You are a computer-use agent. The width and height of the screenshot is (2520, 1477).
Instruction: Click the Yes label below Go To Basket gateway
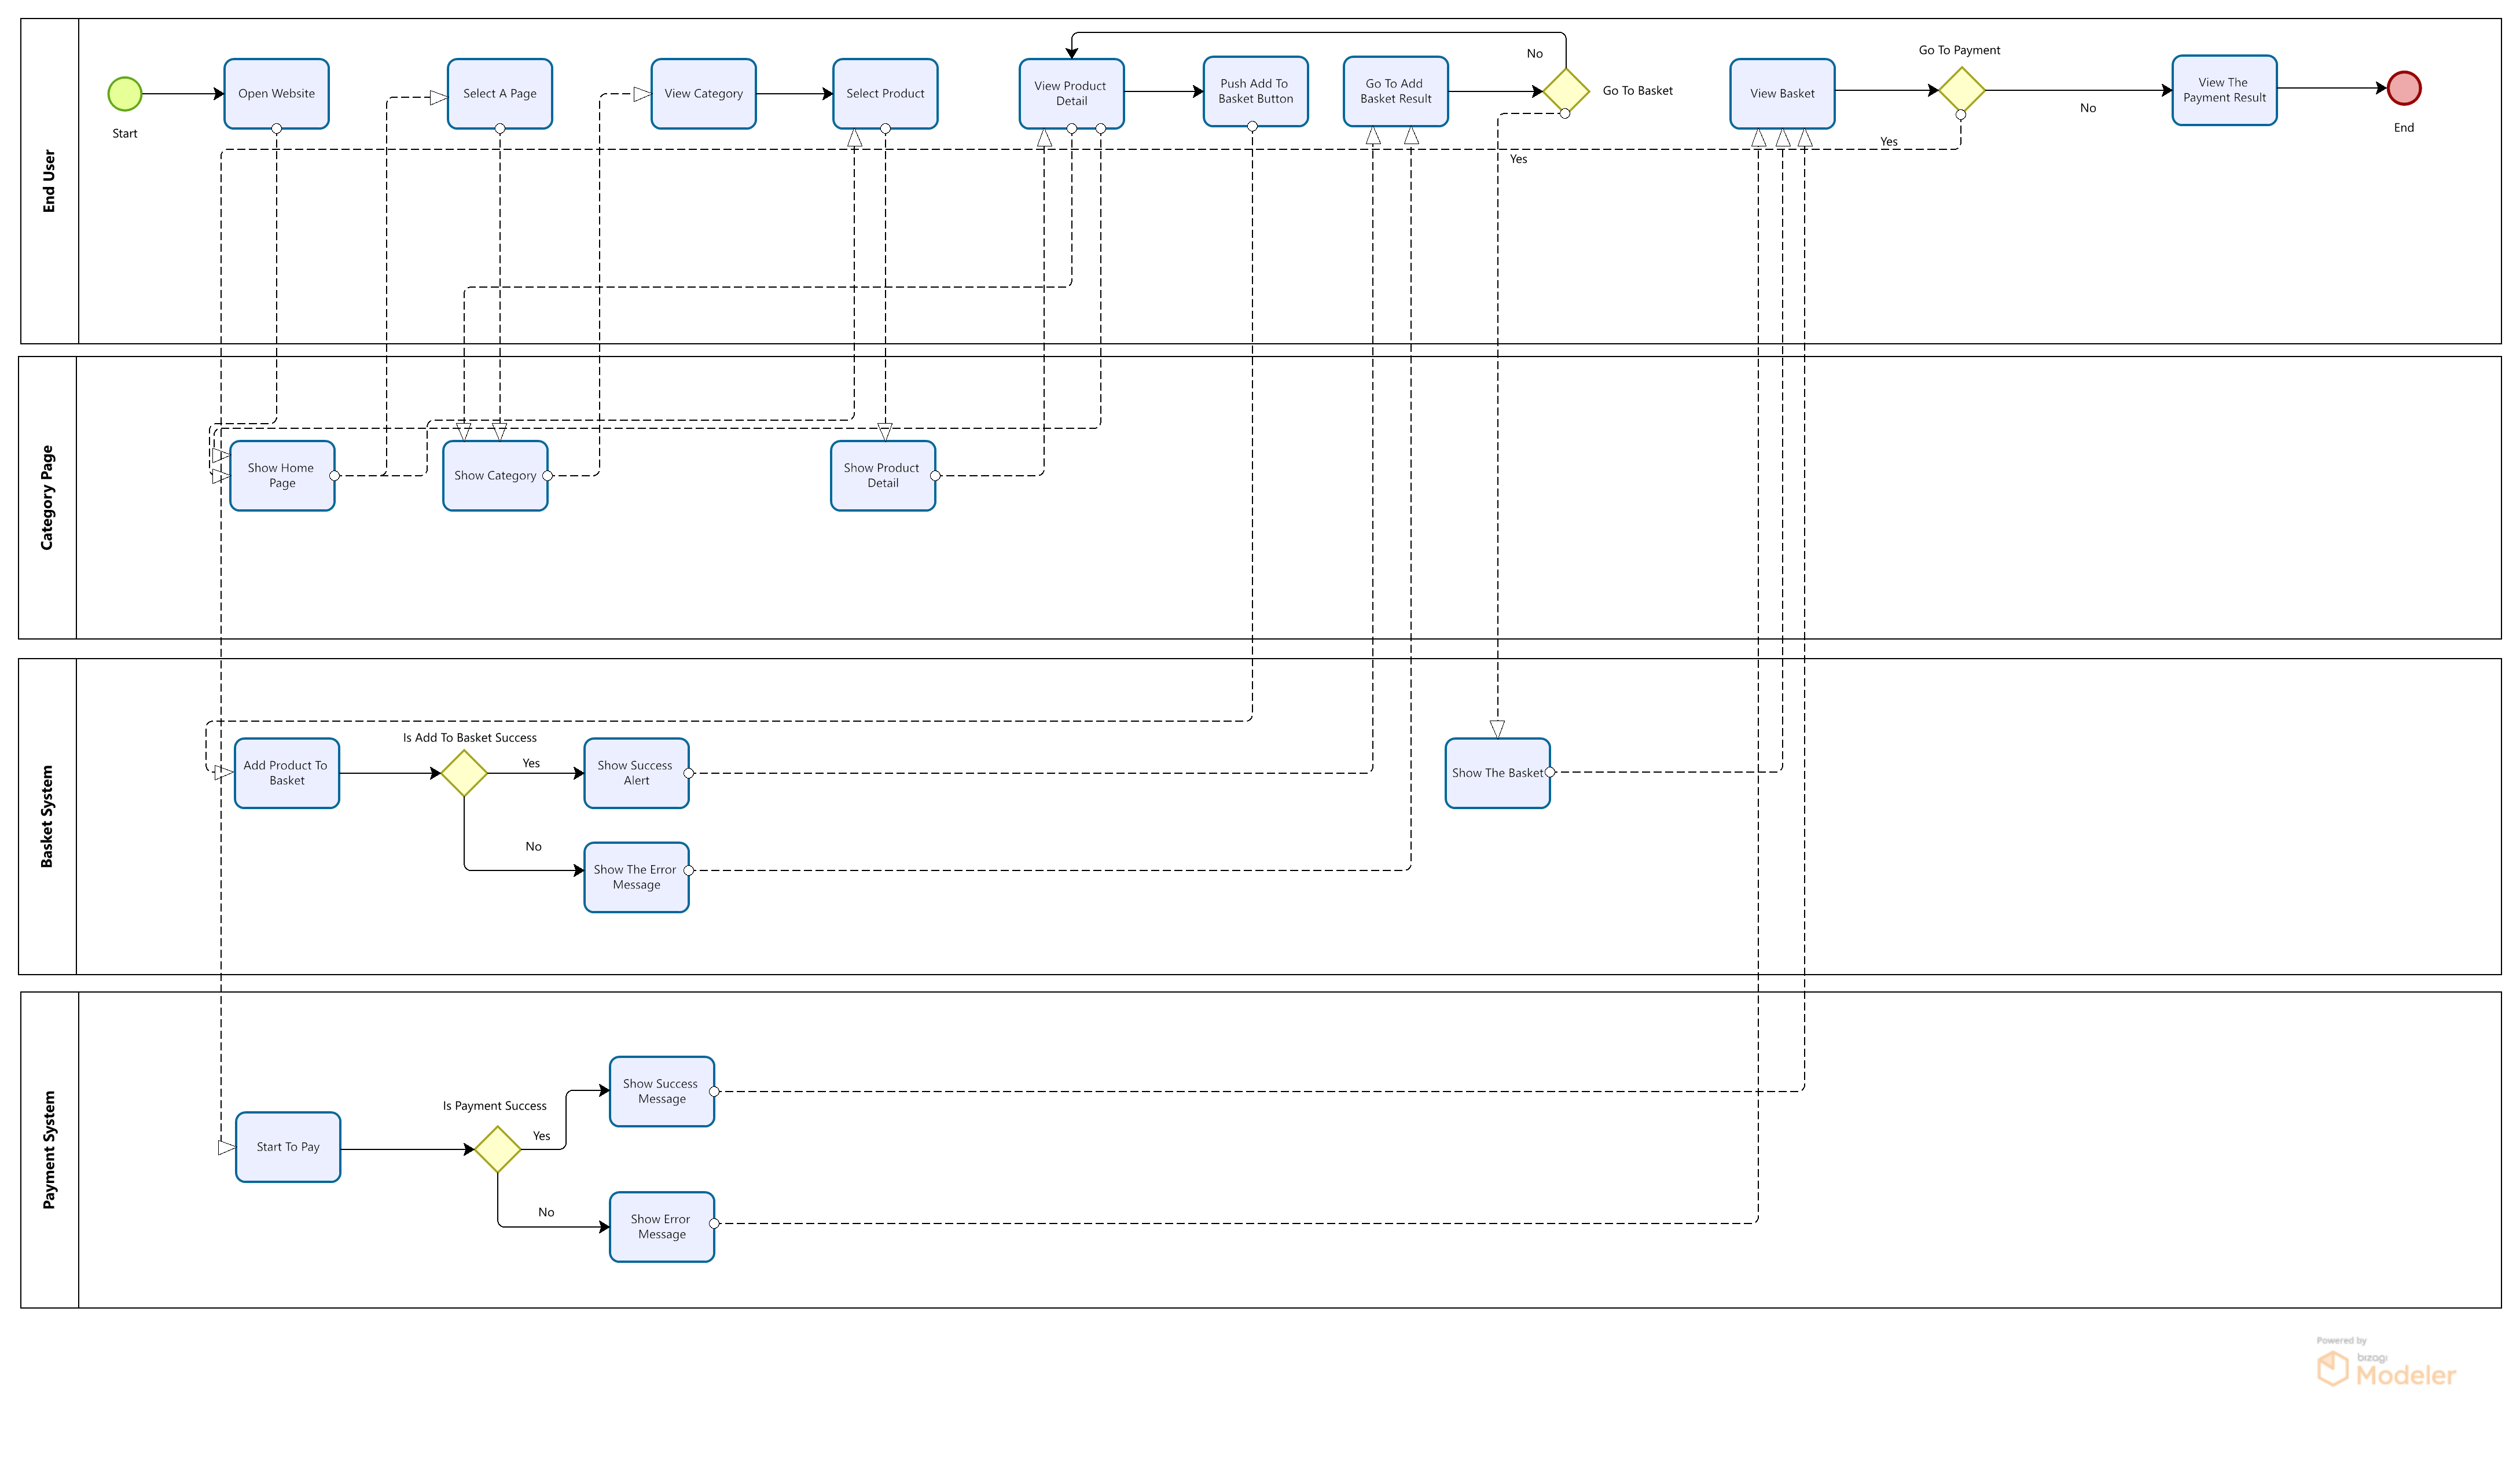pos(1518,159)
